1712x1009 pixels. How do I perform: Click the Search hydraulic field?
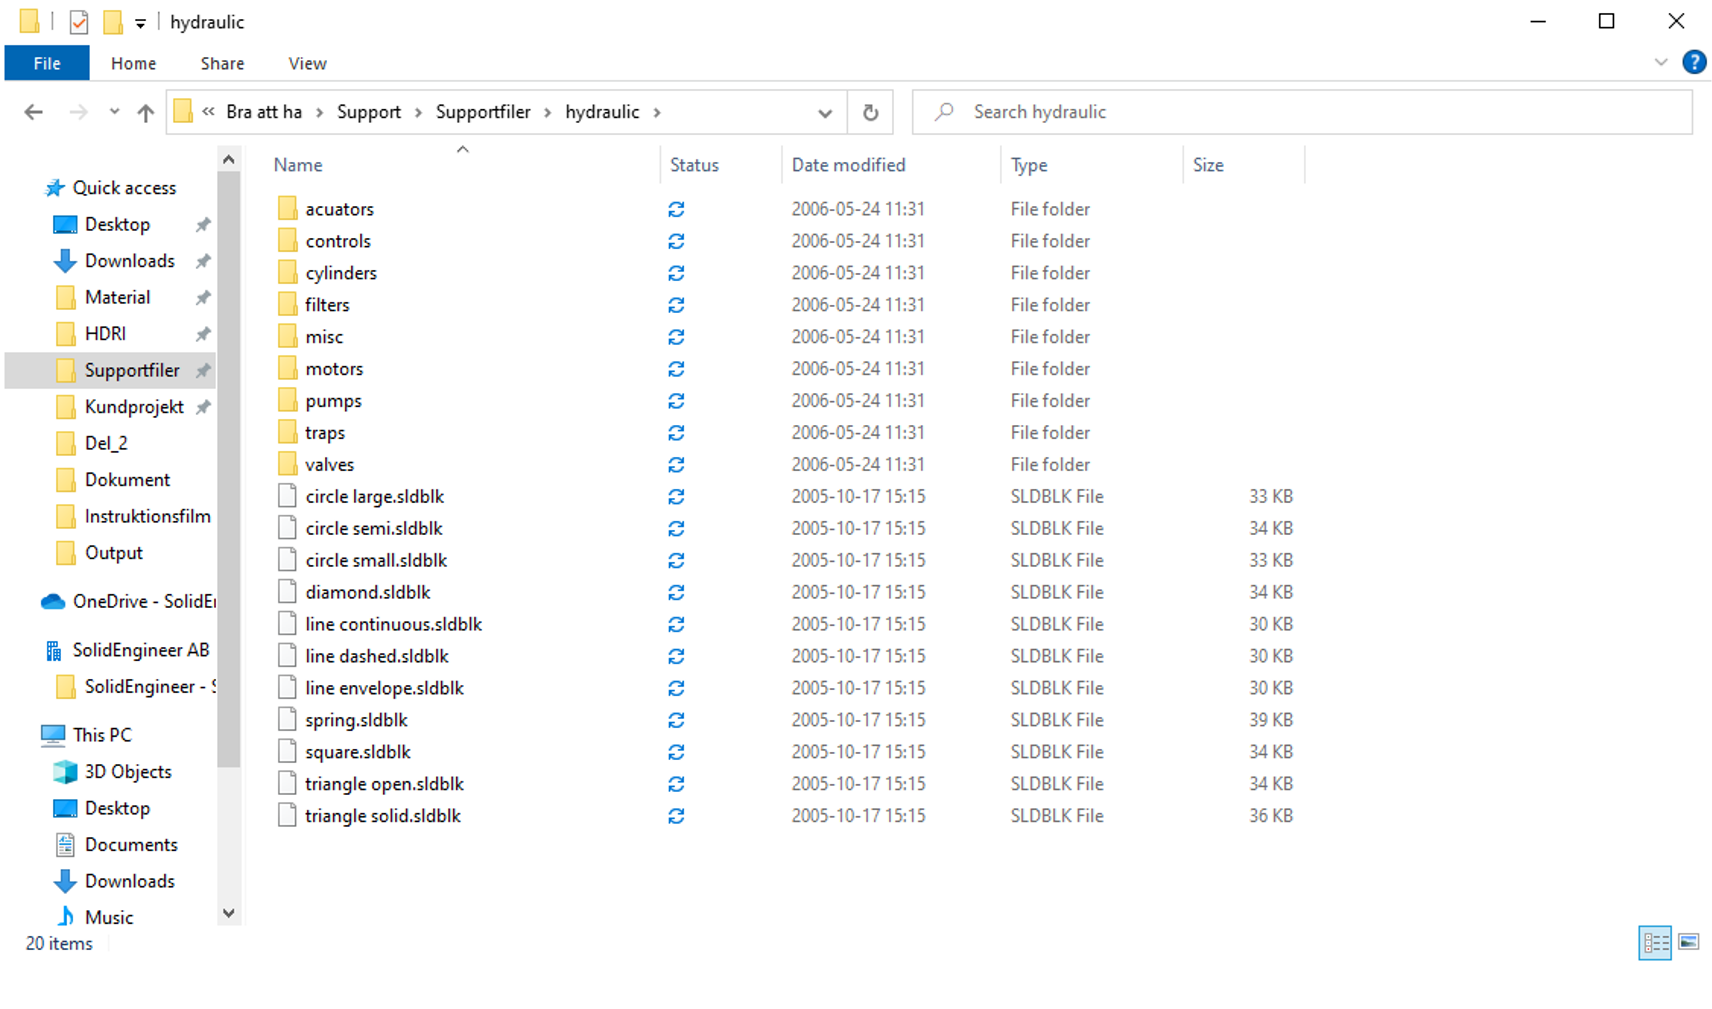click(1300, 112)
